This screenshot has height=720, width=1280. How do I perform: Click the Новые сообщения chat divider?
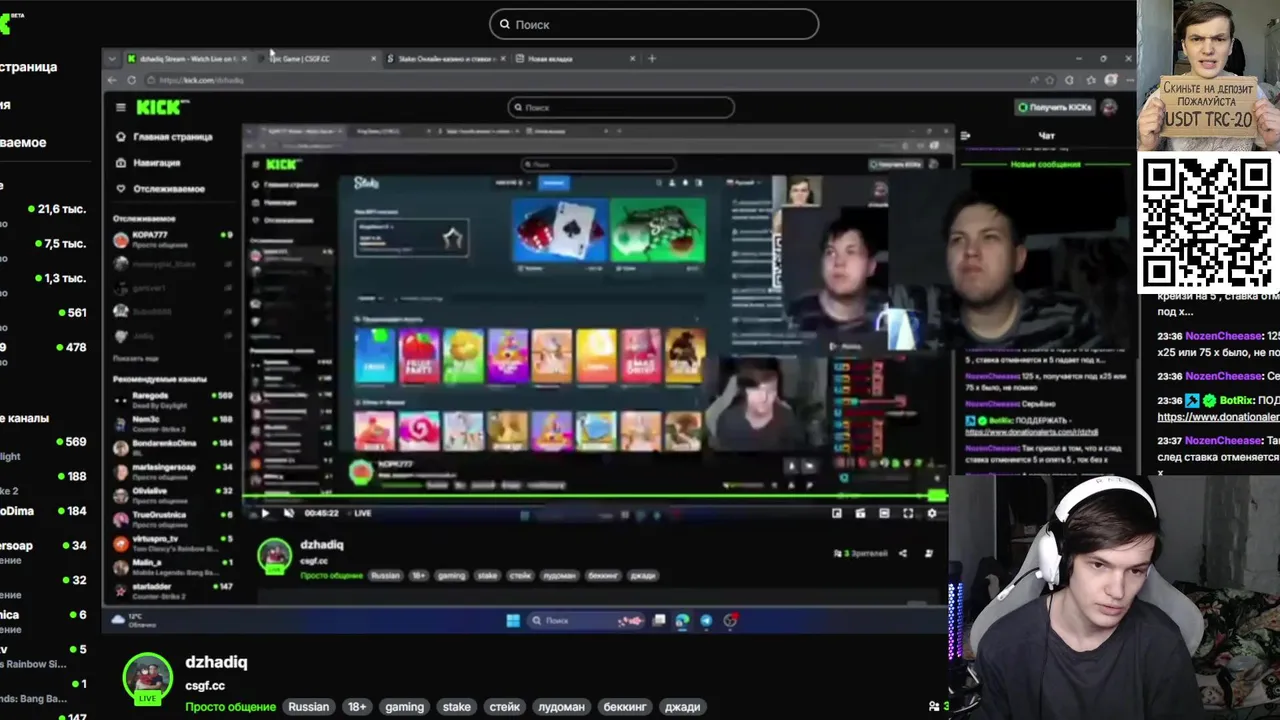pos(1045,164)
